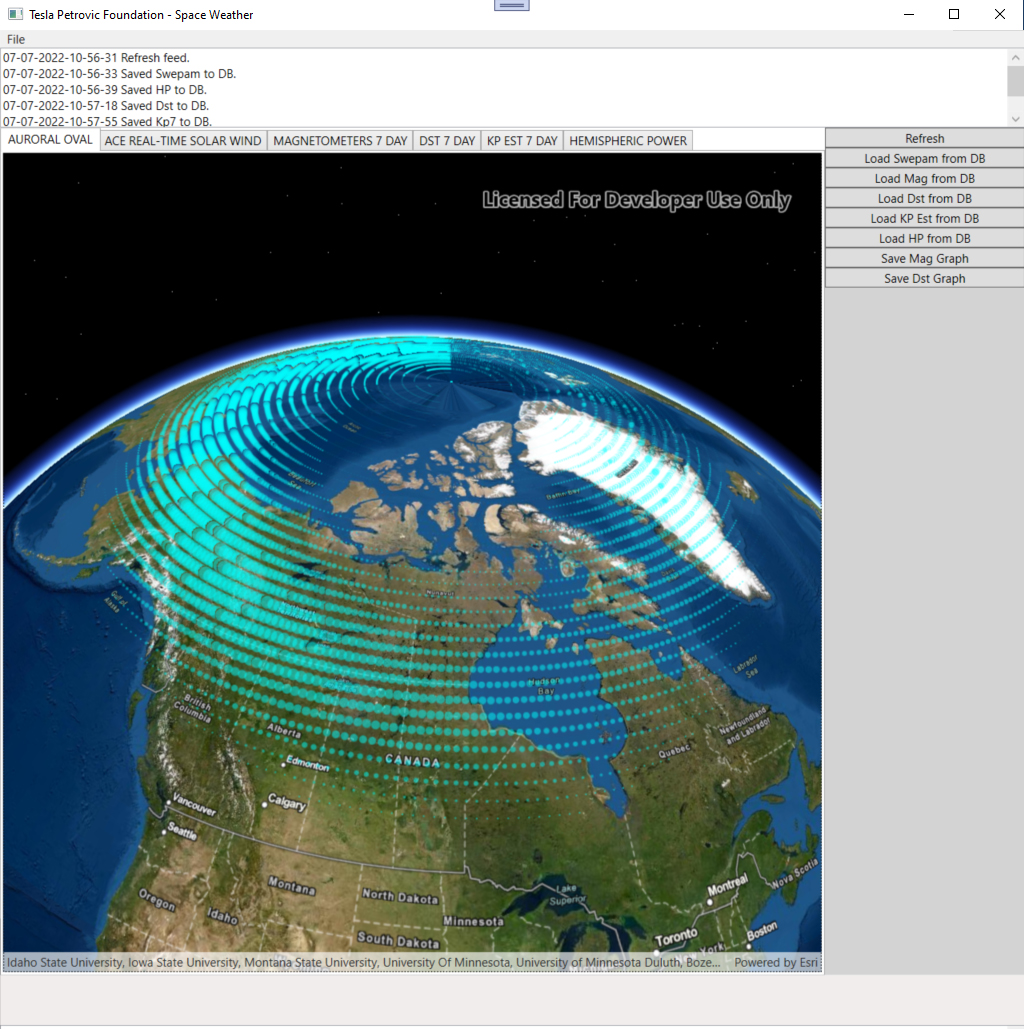1024x1029 pixels.
Task: Click the 'Refresh feed.' log line
Action: pos(96,58)
